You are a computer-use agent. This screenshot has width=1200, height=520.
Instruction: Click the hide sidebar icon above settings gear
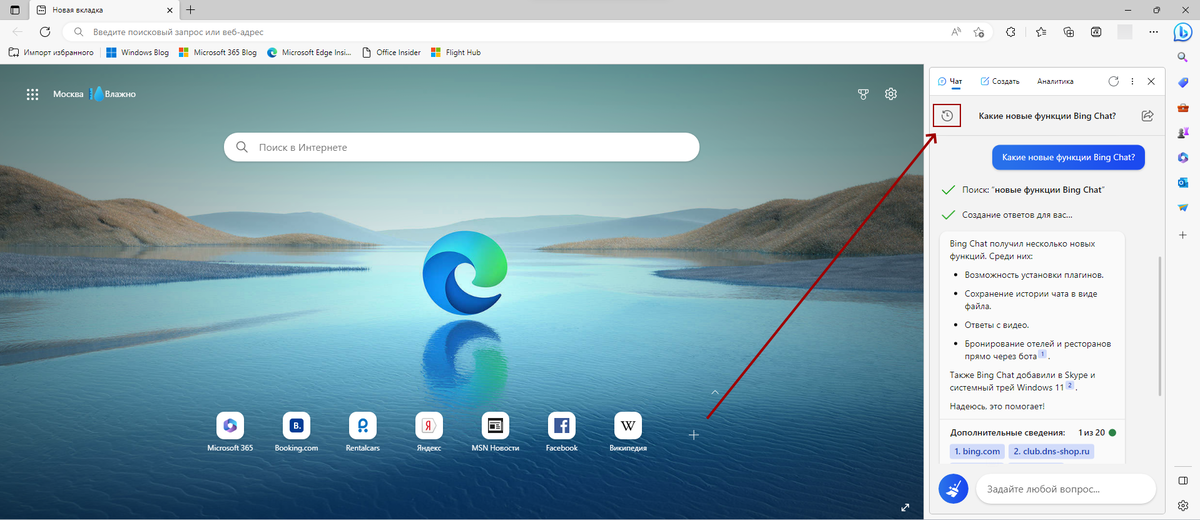(1183, 481)
